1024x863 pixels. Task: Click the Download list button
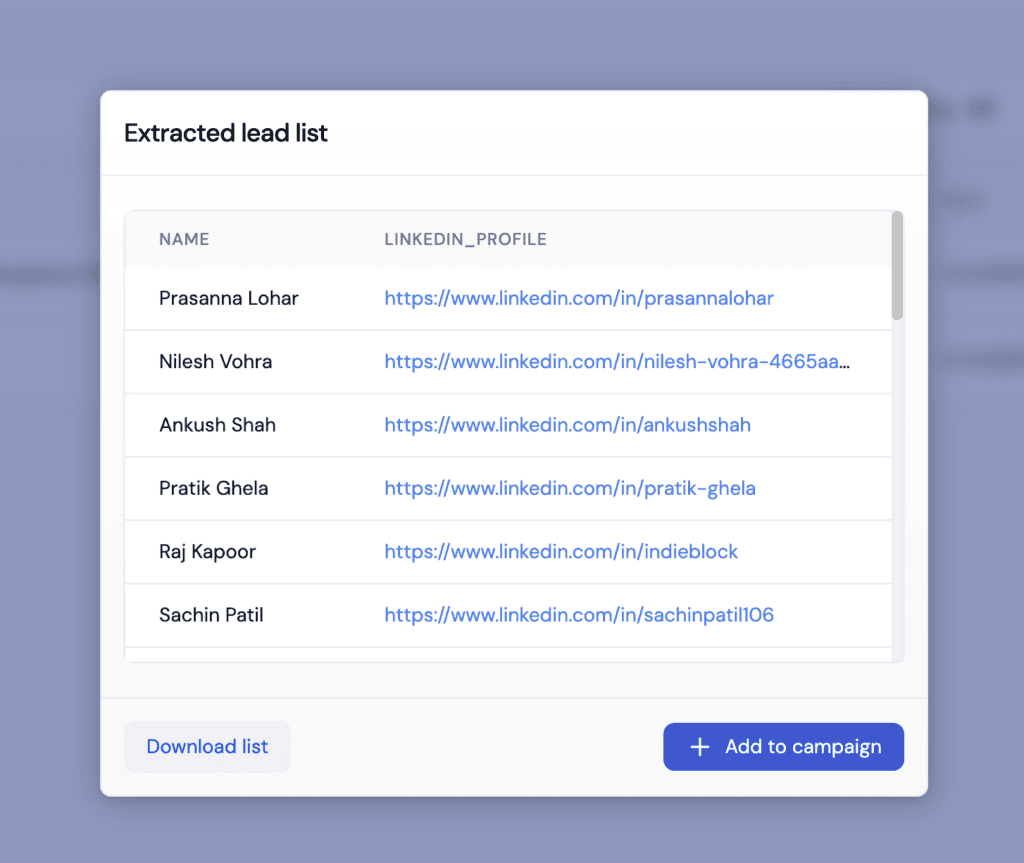(207, 747)
